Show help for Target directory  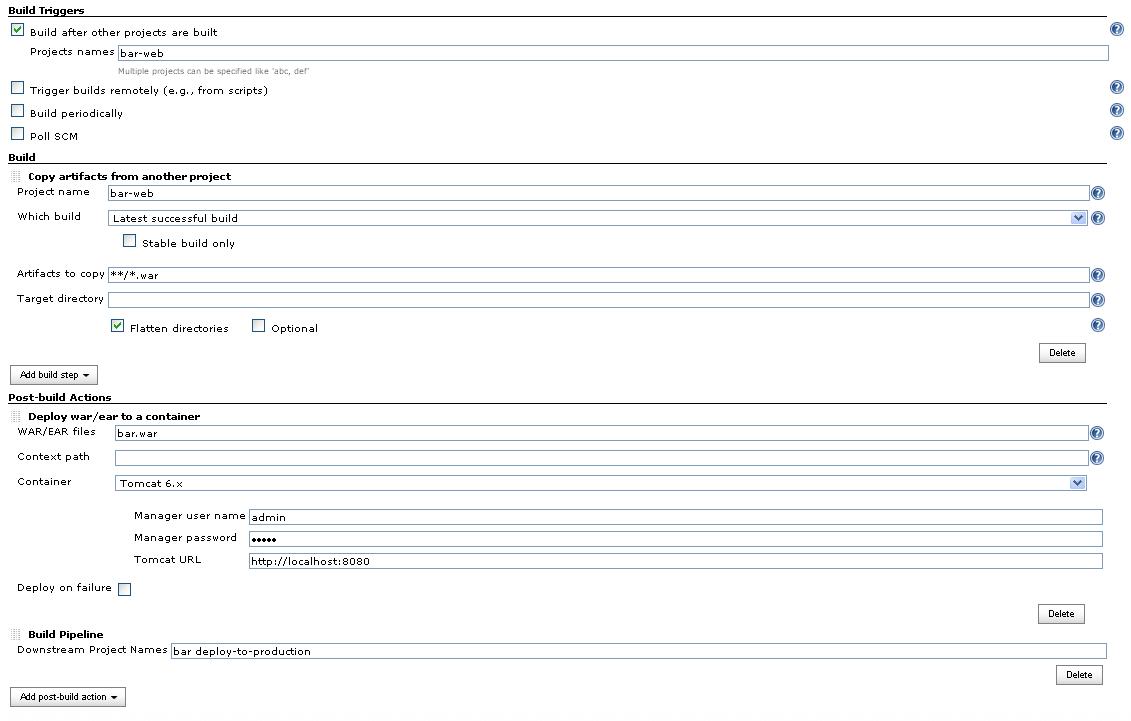[1098, 300]
